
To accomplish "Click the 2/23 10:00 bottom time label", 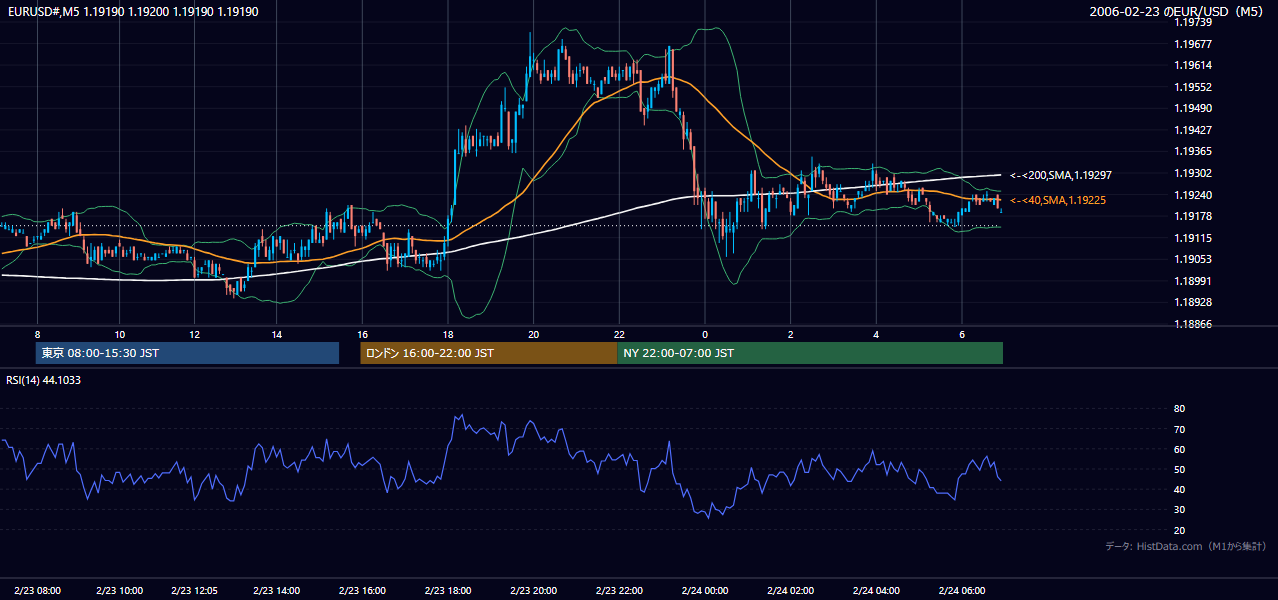I will click(x=119, y=590).
